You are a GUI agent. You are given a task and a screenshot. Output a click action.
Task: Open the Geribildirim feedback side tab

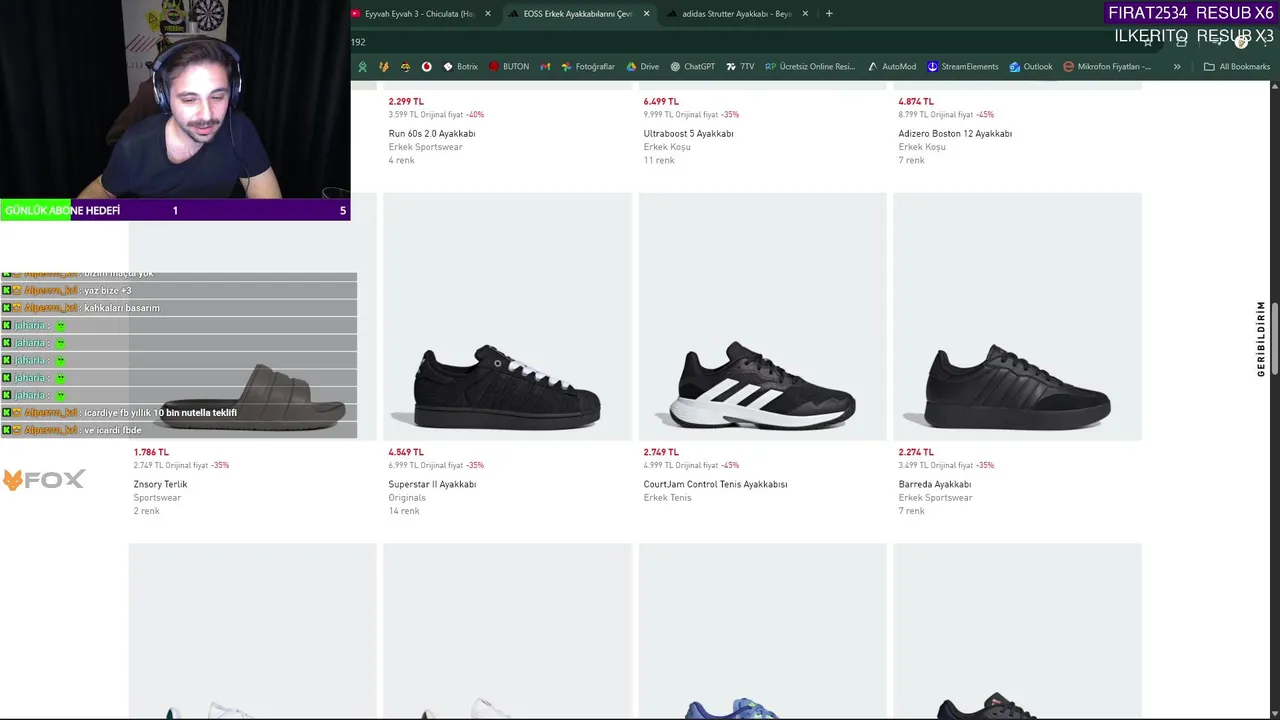(x=1261, y=338)
